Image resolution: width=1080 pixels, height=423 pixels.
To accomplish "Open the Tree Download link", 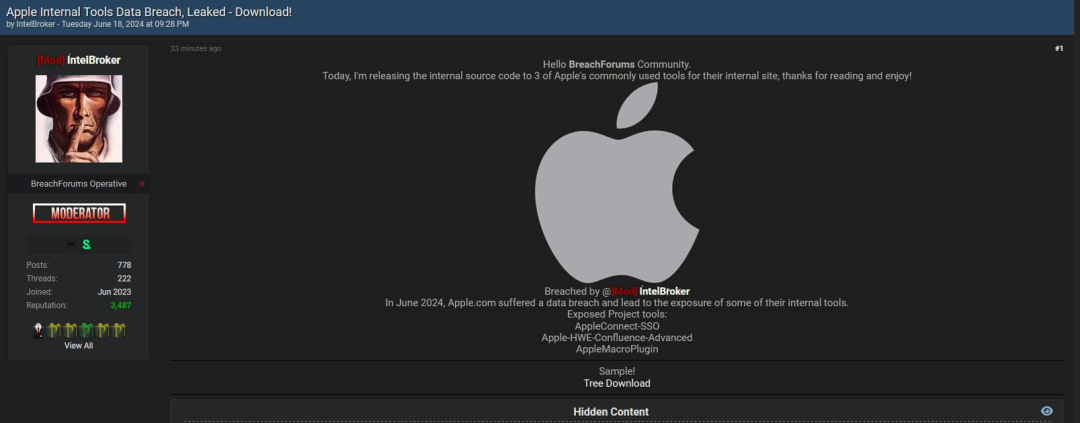I will 617,383.
